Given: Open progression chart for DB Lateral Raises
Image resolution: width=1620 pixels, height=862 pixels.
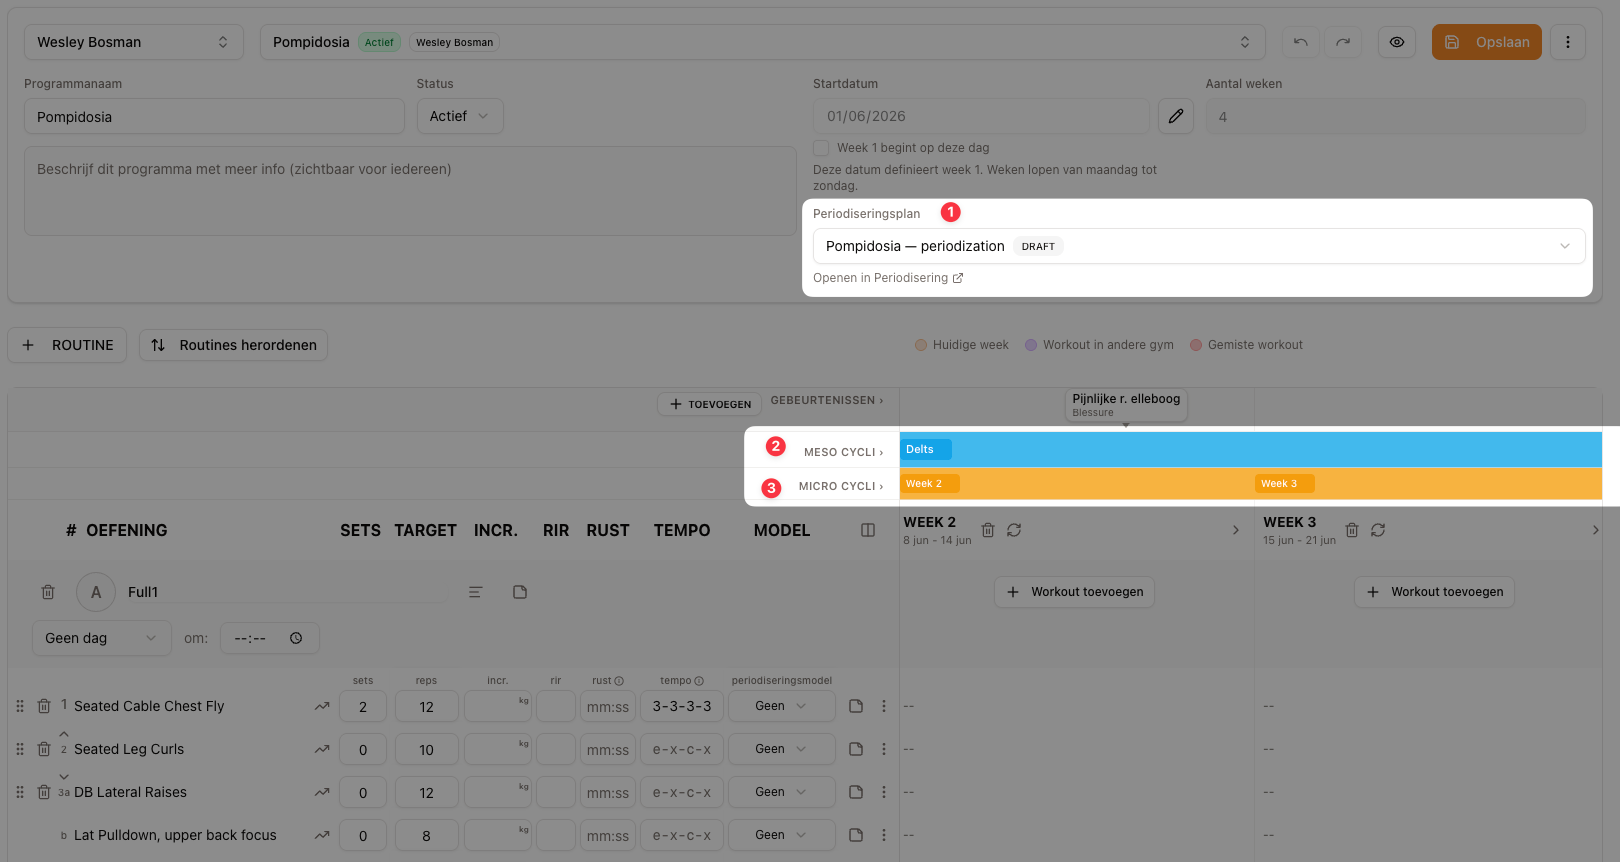Looking at the screenshot, I should pos(322,792).
